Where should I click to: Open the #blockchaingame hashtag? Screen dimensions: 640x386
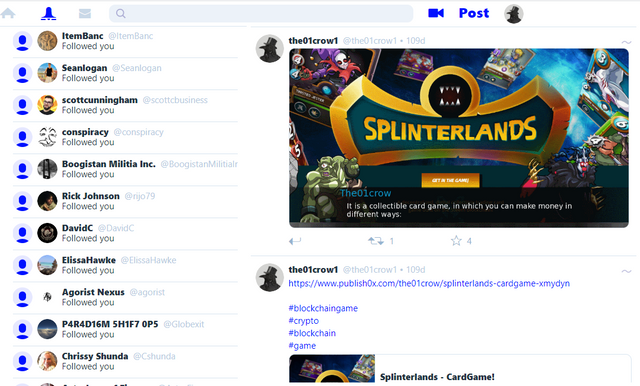click(x=323, y=308)
